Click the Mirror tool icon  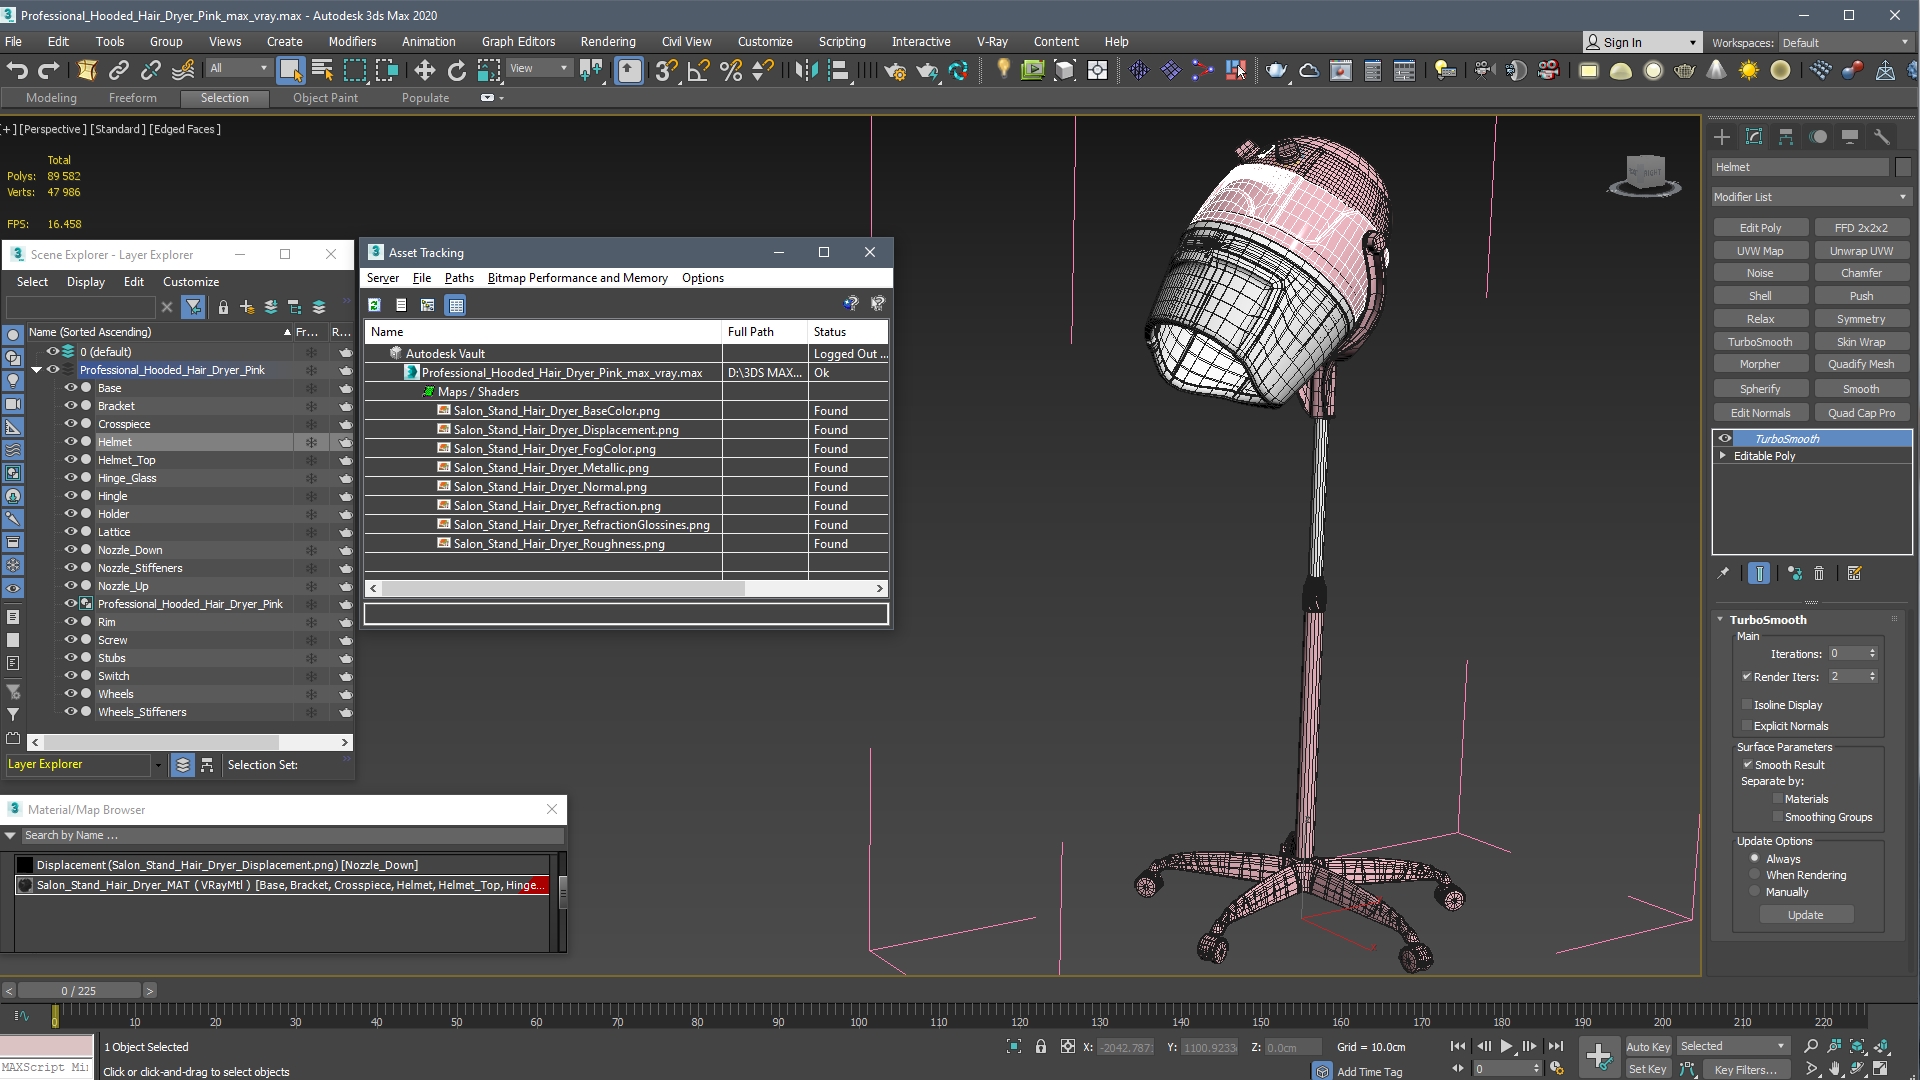(x=806, y=70)
